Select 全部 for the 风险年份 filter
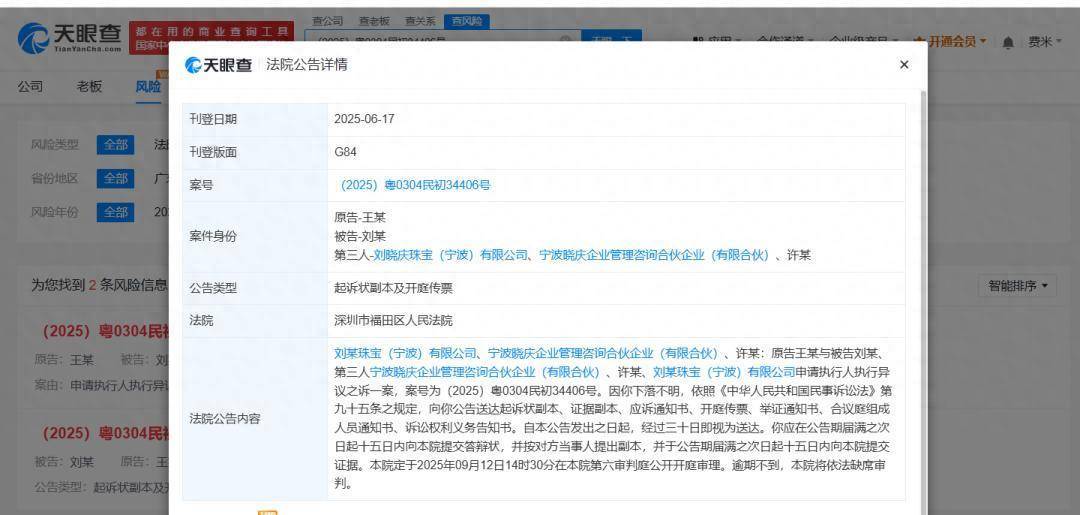 click(x=115, y=212)
